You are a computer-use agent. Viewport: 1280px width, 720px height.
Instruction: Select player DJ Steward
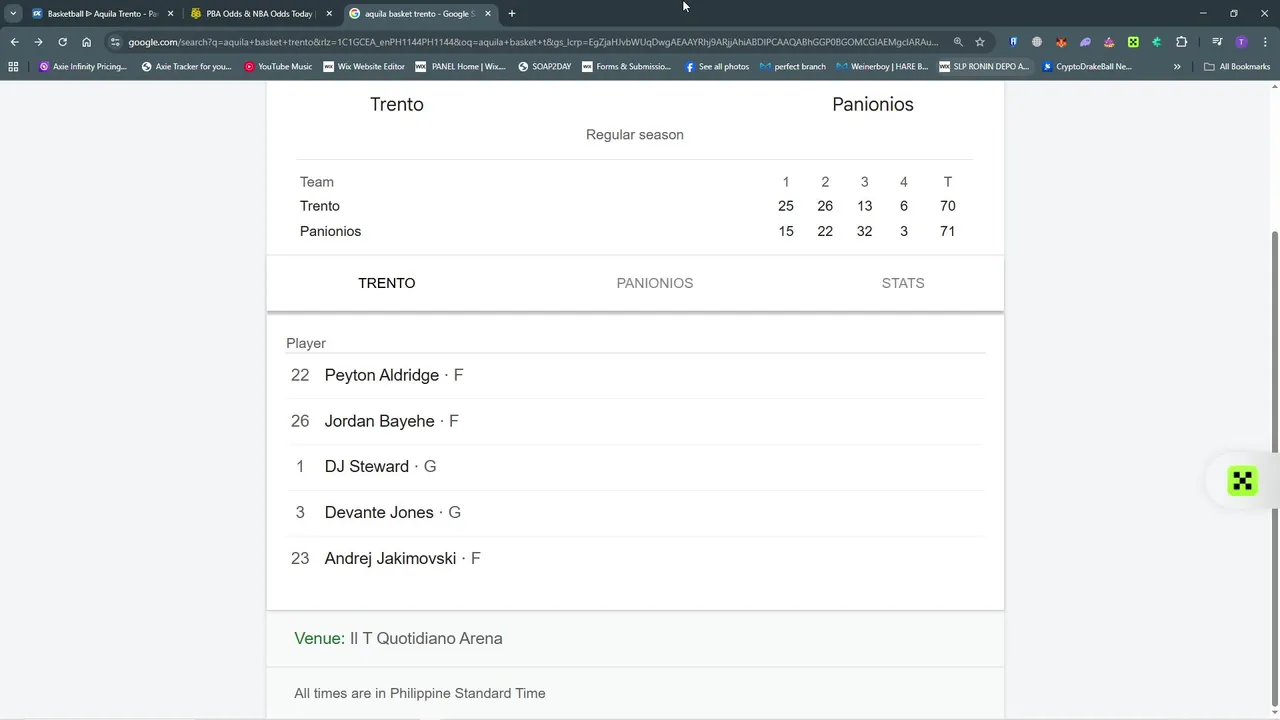coord(367,467)
